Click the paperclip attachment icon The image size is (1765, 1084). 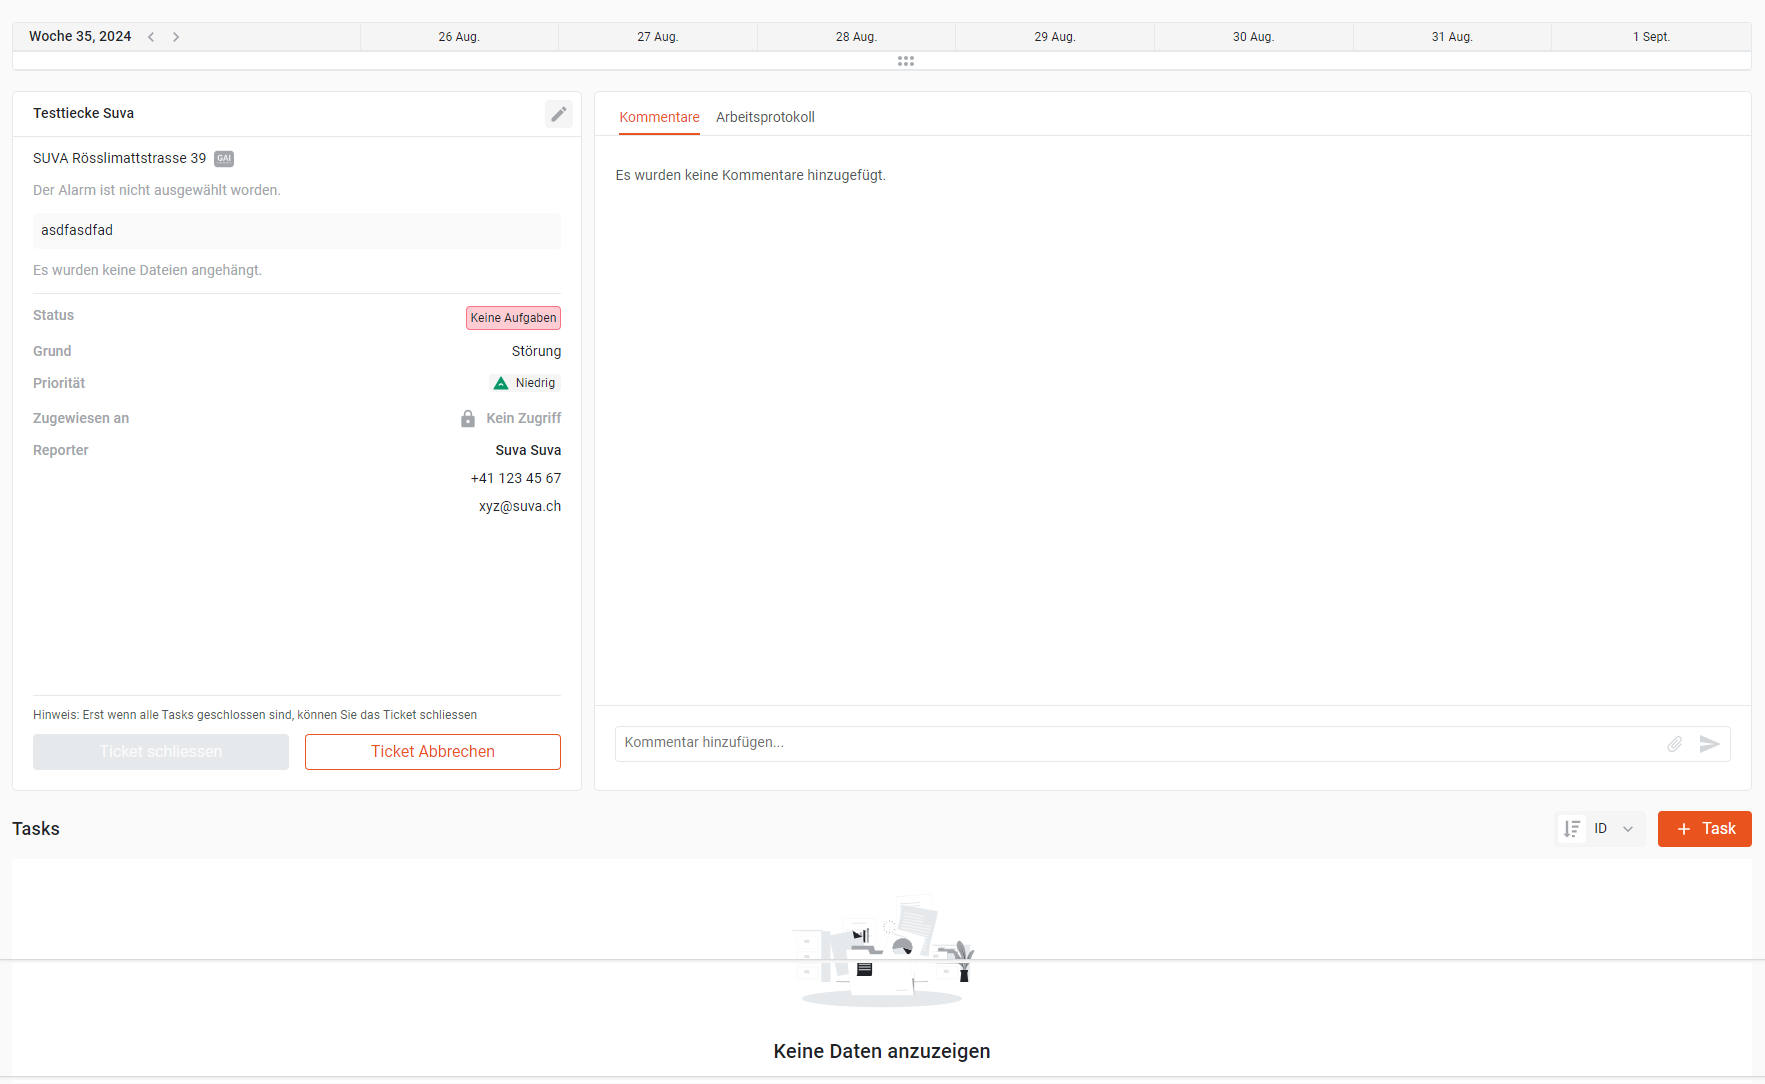tap(1674, 744)
